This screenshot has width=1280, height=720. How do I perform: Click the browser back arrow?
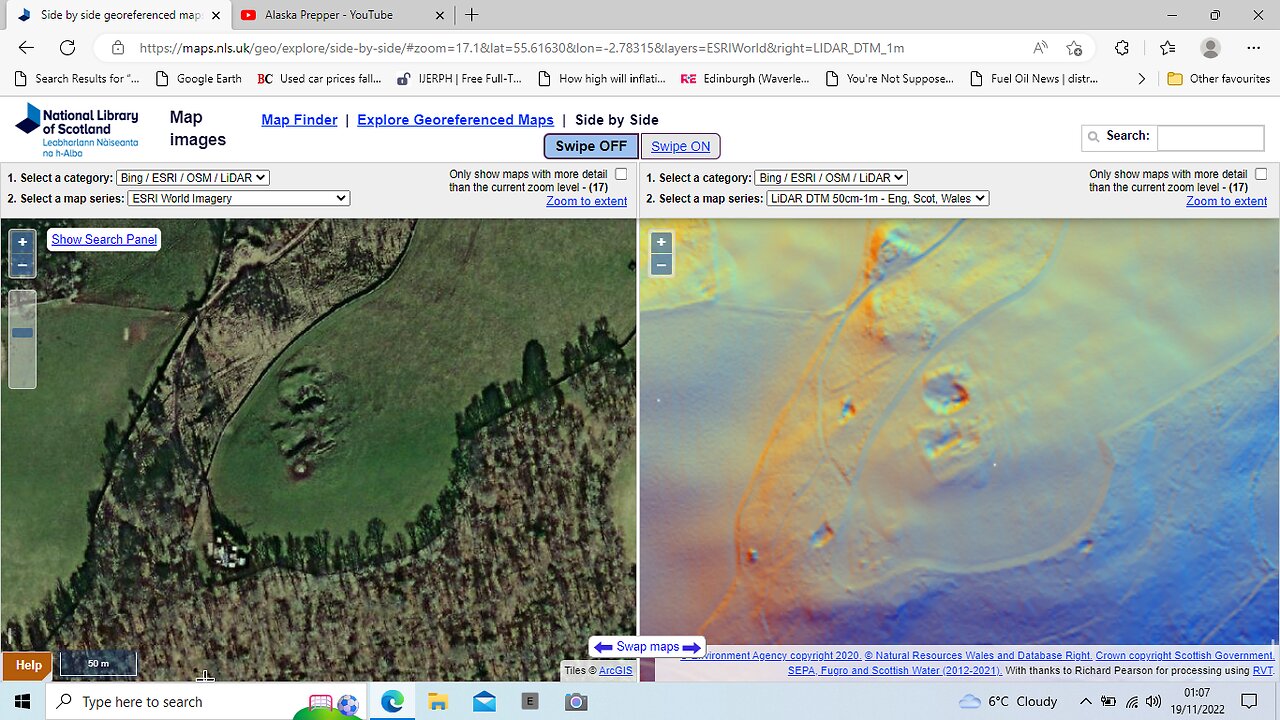(x=26, y=48)
